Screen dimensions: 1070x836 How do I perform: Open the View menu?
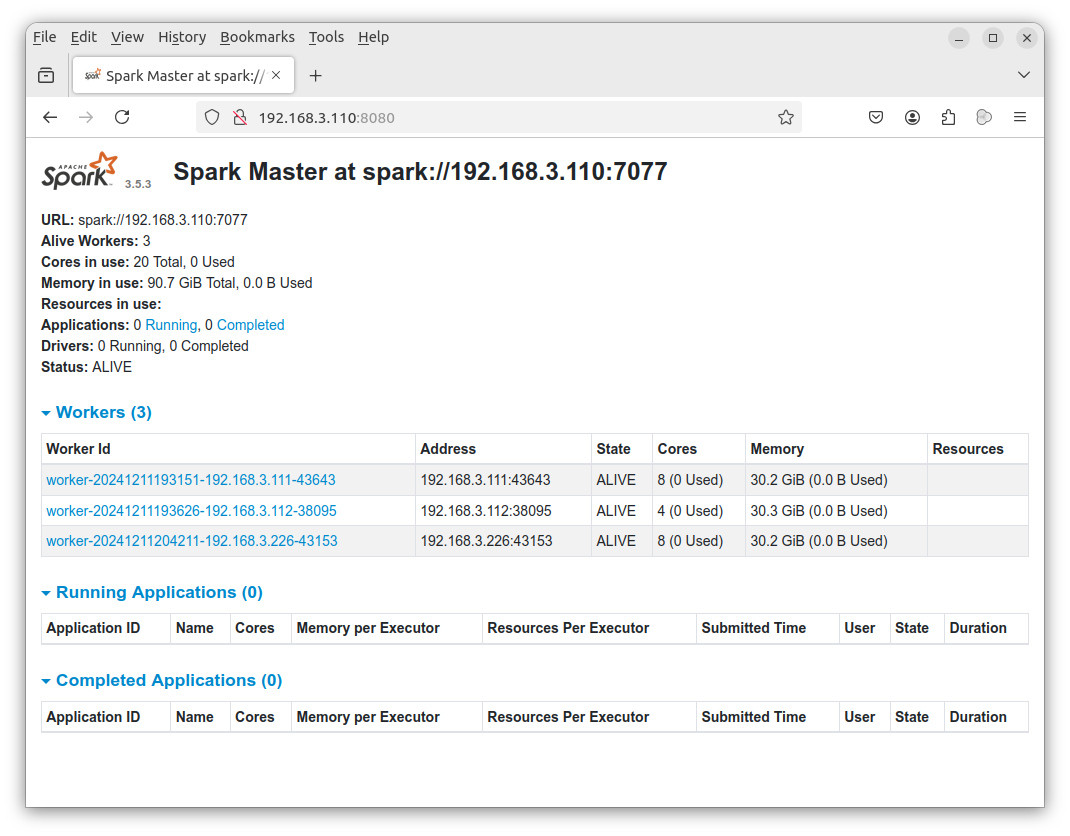[127, 37]
